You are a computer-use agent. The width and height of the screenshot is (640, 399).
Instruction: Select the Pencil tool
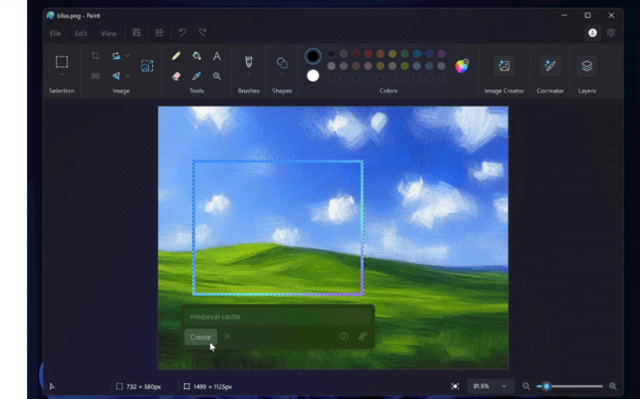click(x=176, y=56)
